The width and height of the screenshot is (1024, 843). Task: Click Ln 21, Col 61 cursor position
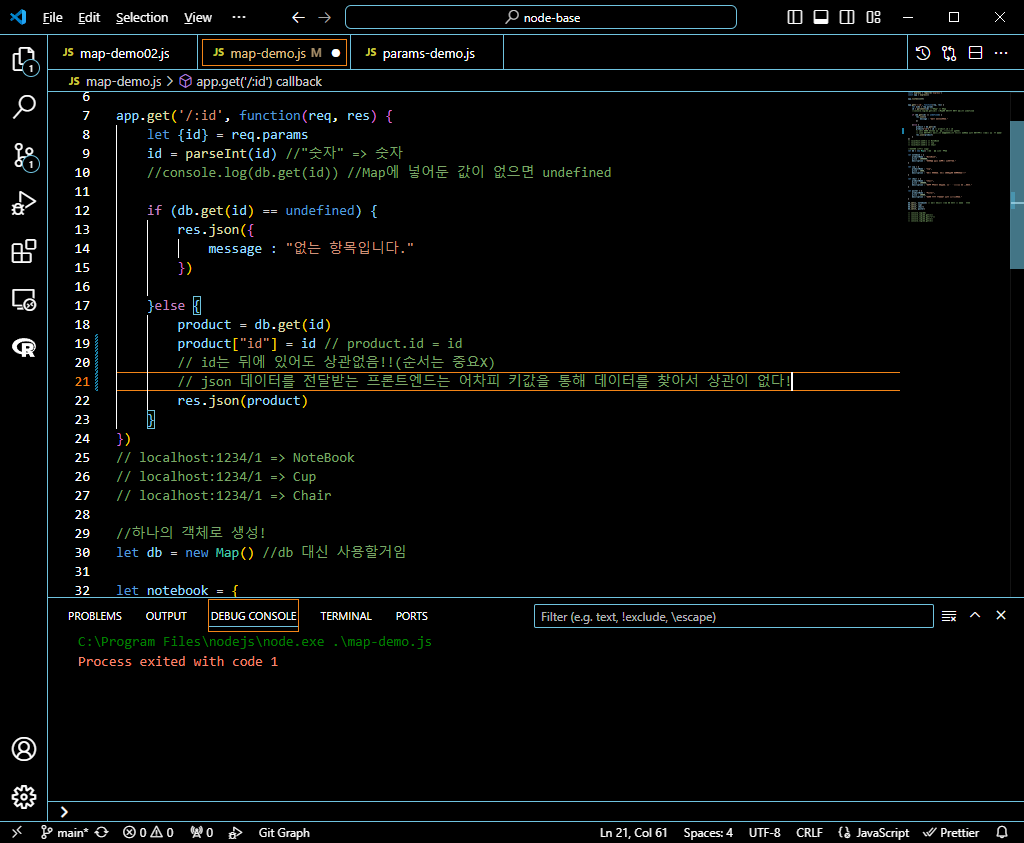[x=633, y=833]
